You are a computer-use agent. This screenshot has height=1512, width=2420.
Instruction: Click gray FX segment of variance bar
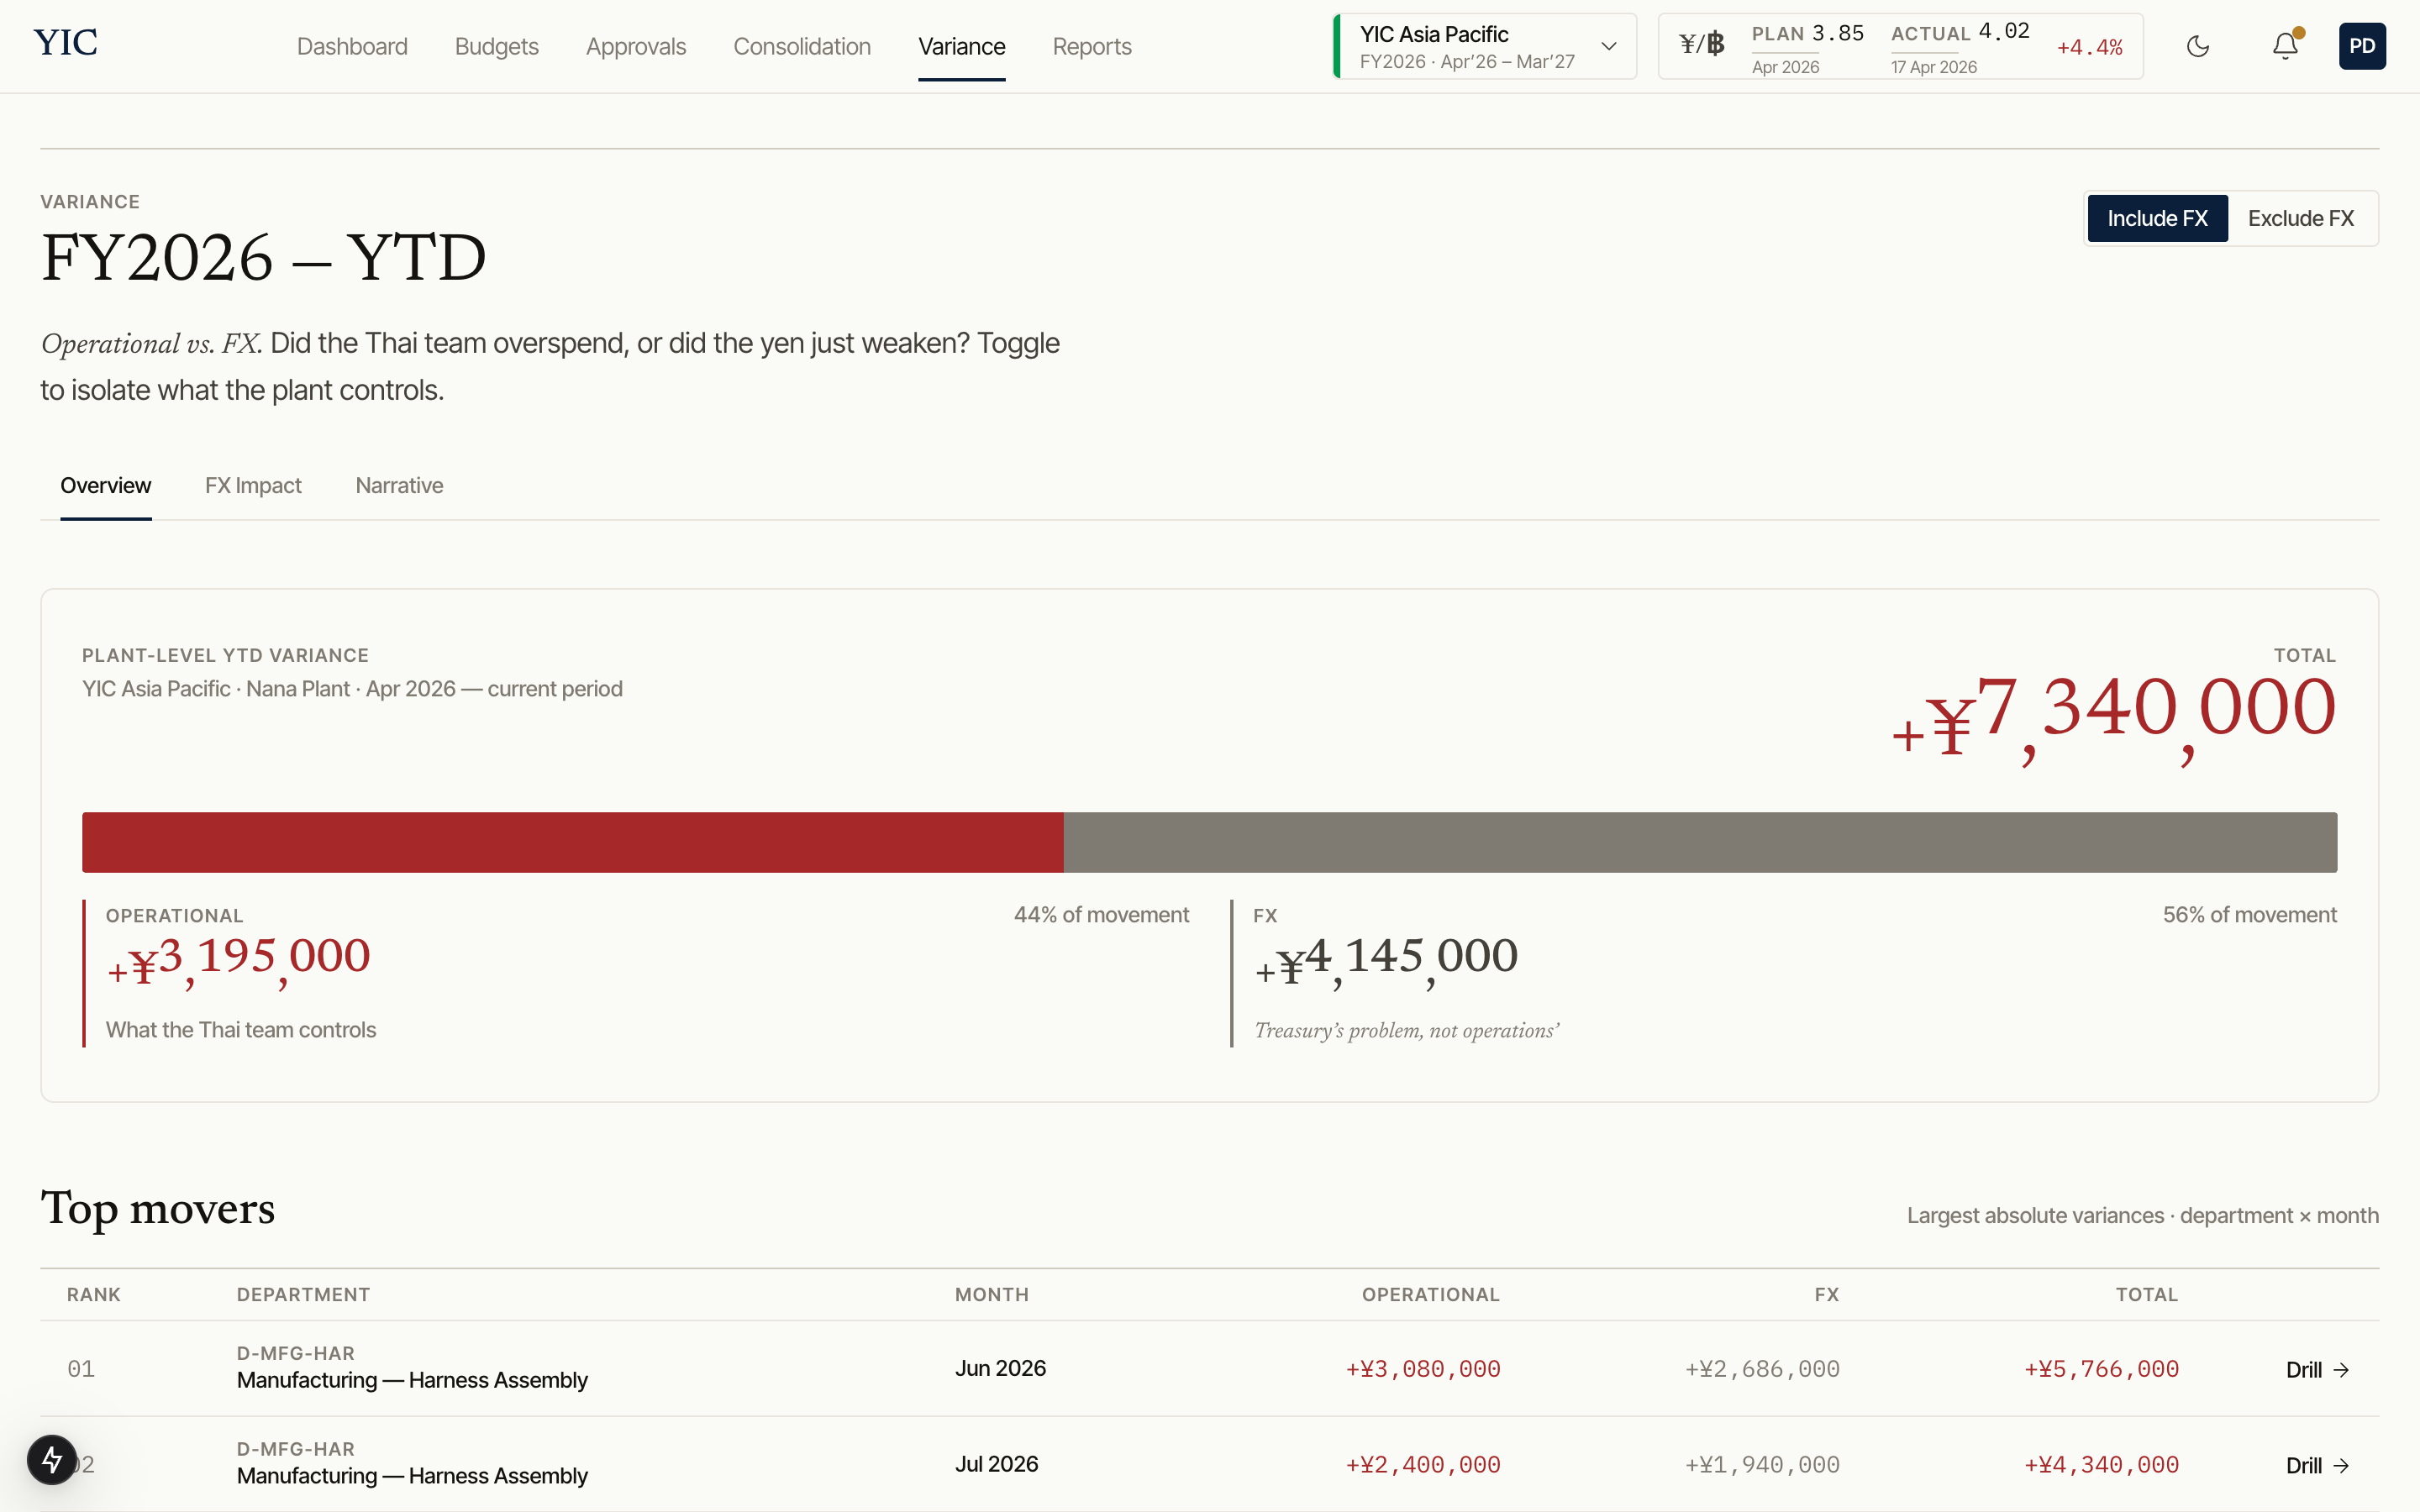(1700, 842)
